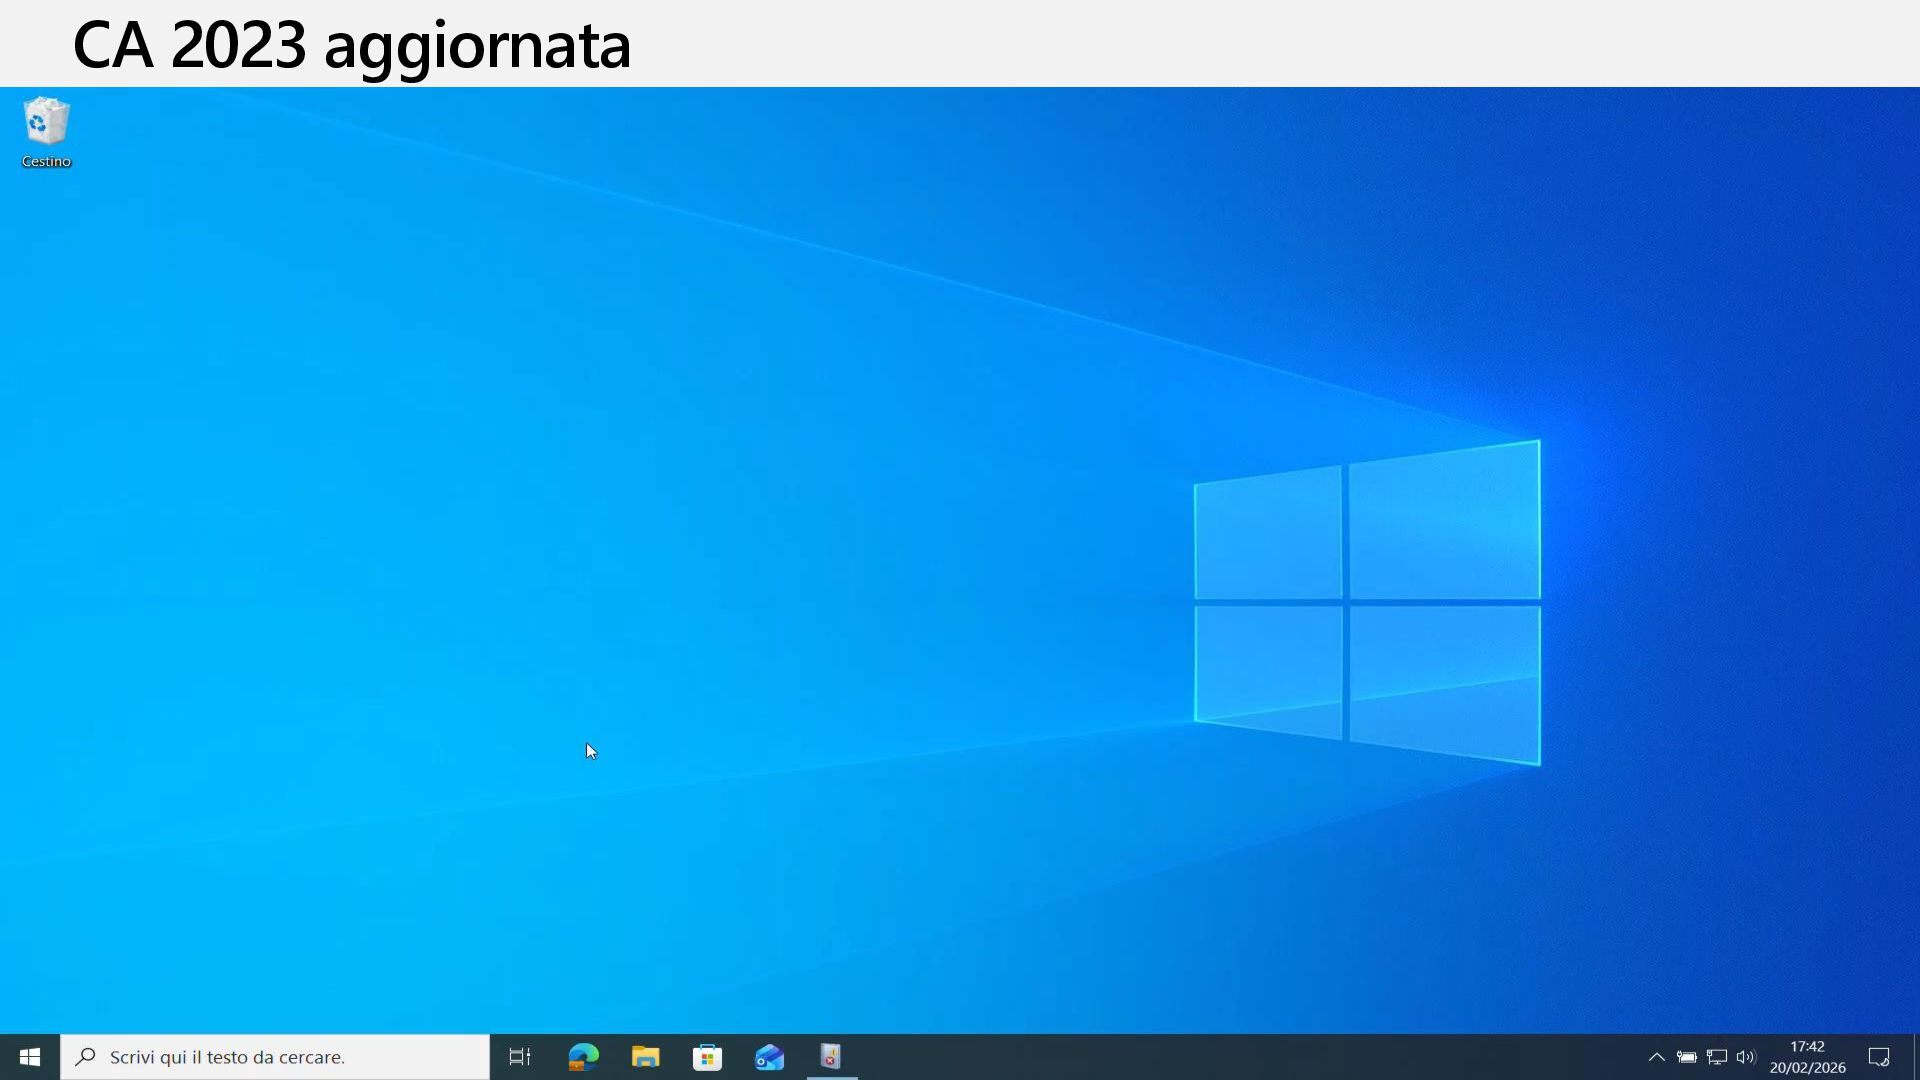Viewport: 1920px width, 1080px height.
Task: Open the battery status tray icon
Action: (1687, 1057)
